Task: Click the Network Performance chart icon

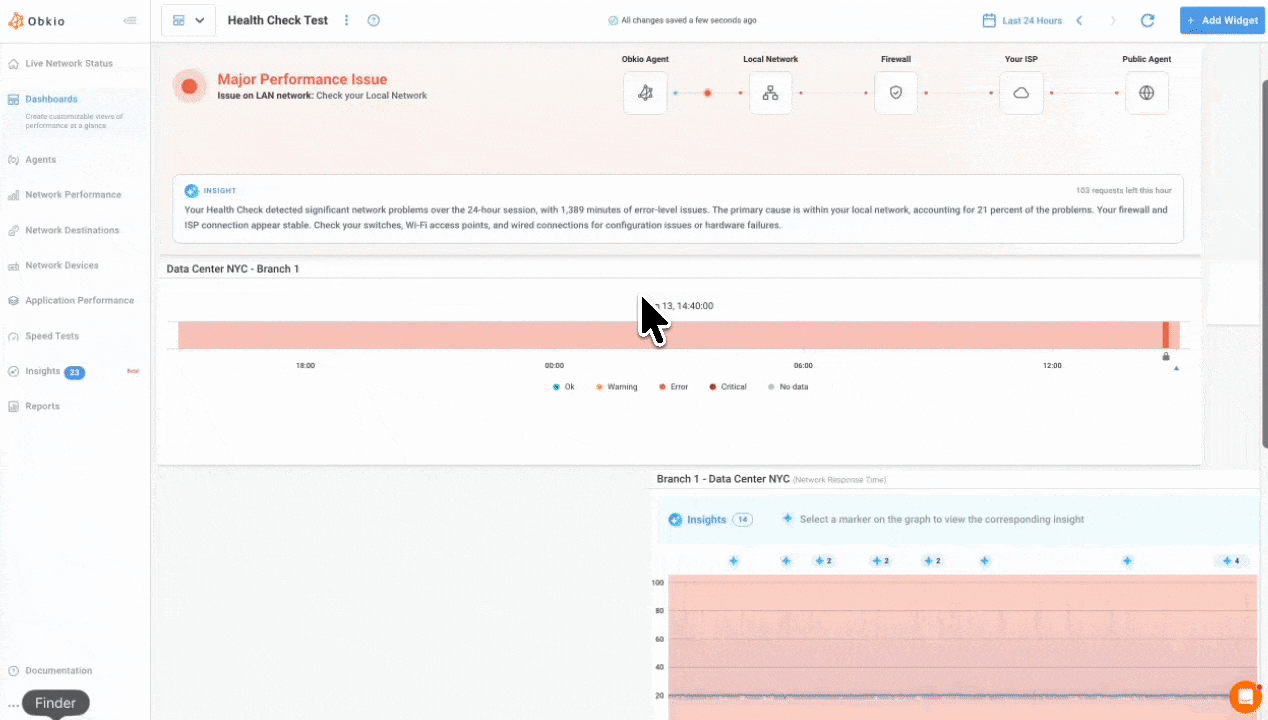Action: pos(14,195)
